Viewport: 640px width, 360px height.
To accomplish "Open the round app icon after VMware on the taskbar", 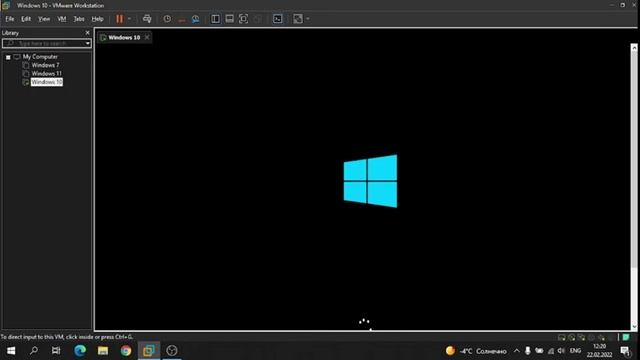I will pos(172,351).
